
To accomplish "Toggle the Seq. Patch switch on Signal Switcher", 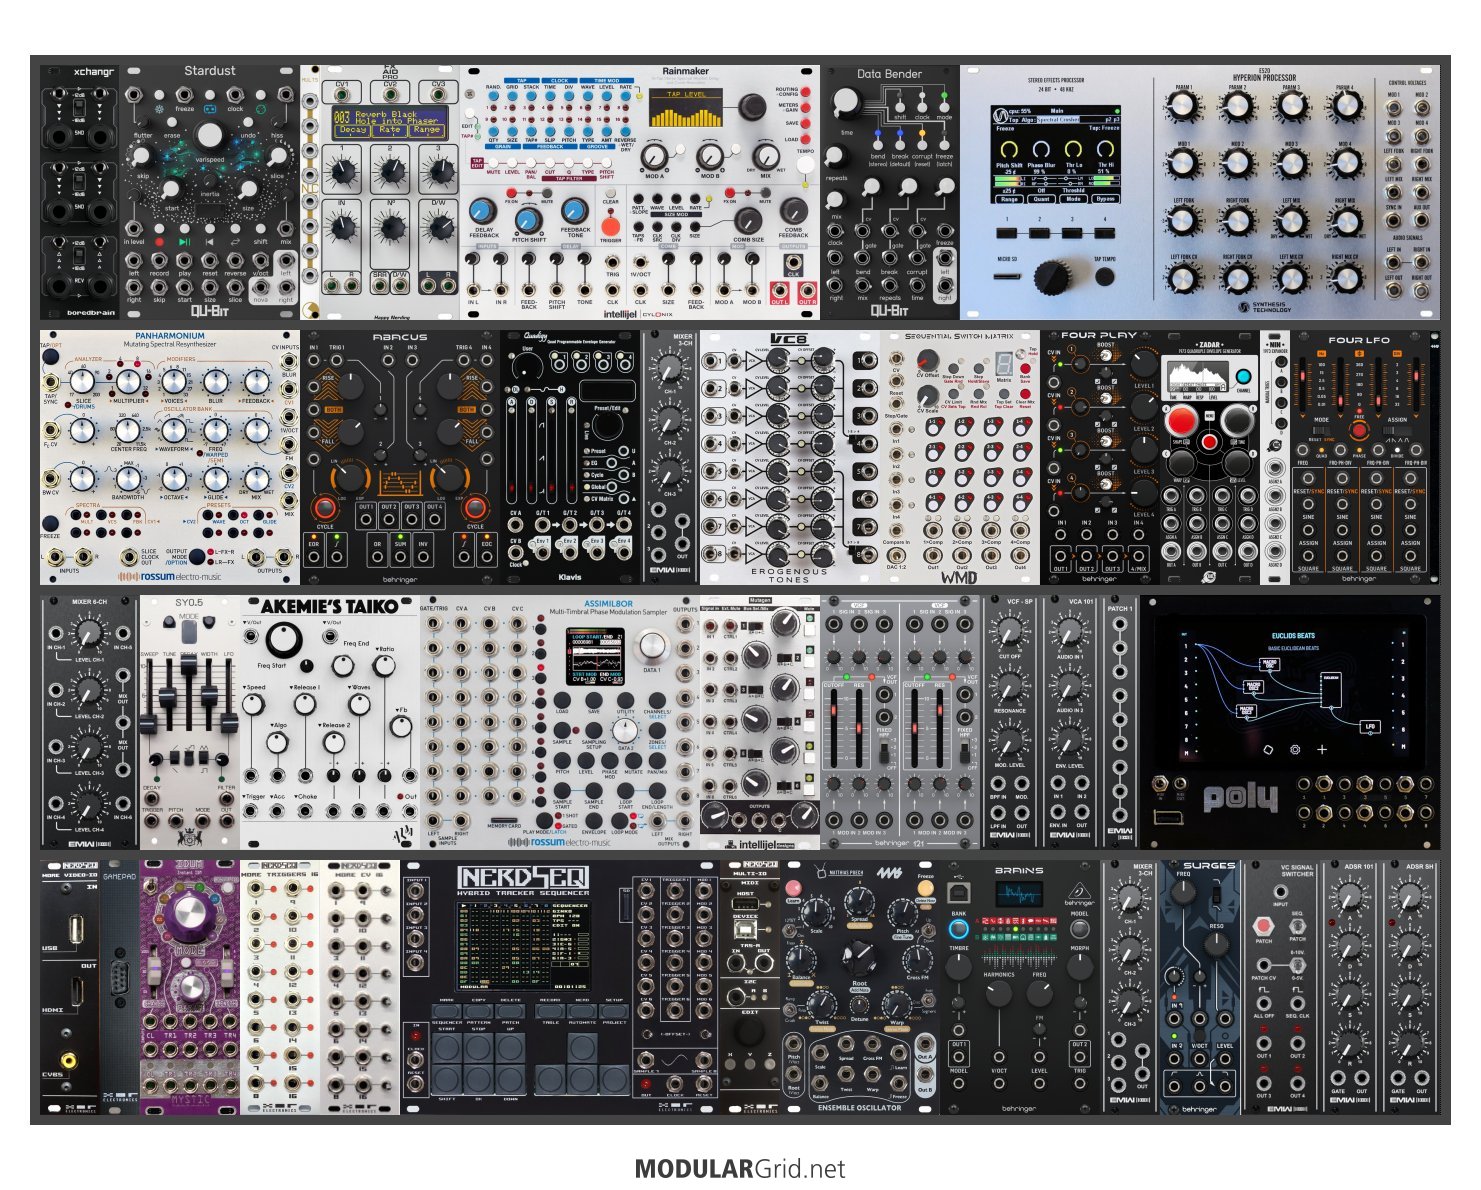I will [1297, 925].
